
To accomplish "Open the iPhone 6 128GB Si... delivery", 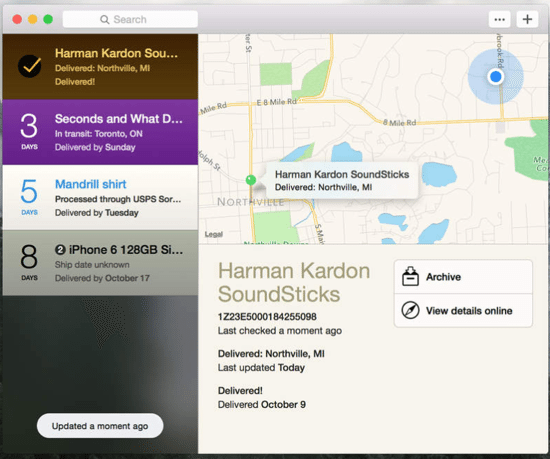I will tap(100, 263).
